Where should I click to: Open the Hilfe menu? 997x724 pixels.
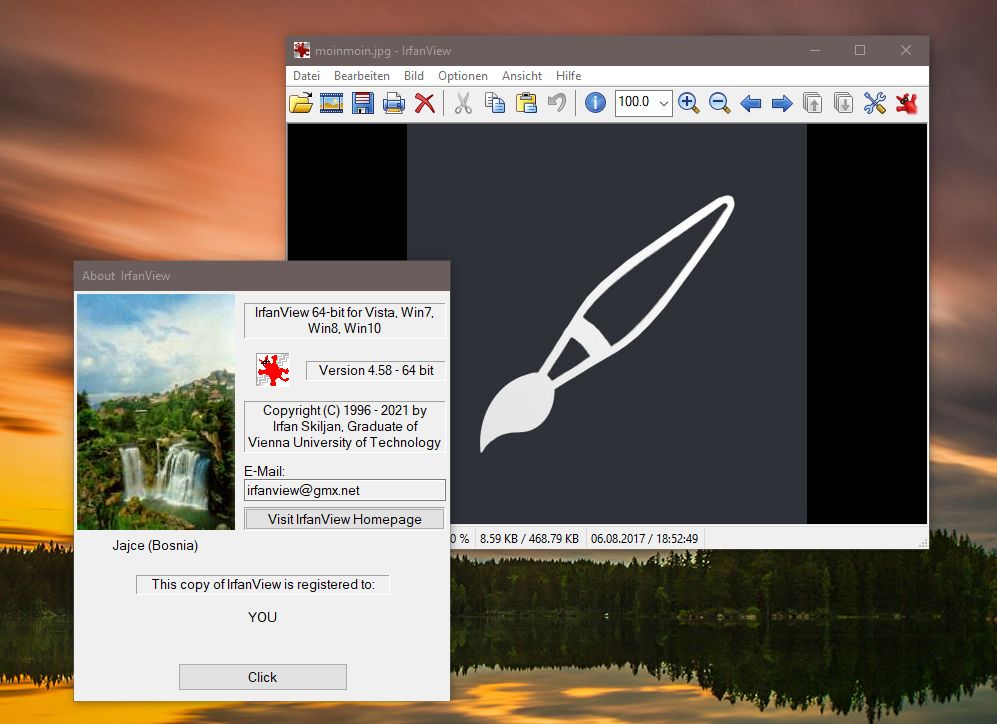568,76
